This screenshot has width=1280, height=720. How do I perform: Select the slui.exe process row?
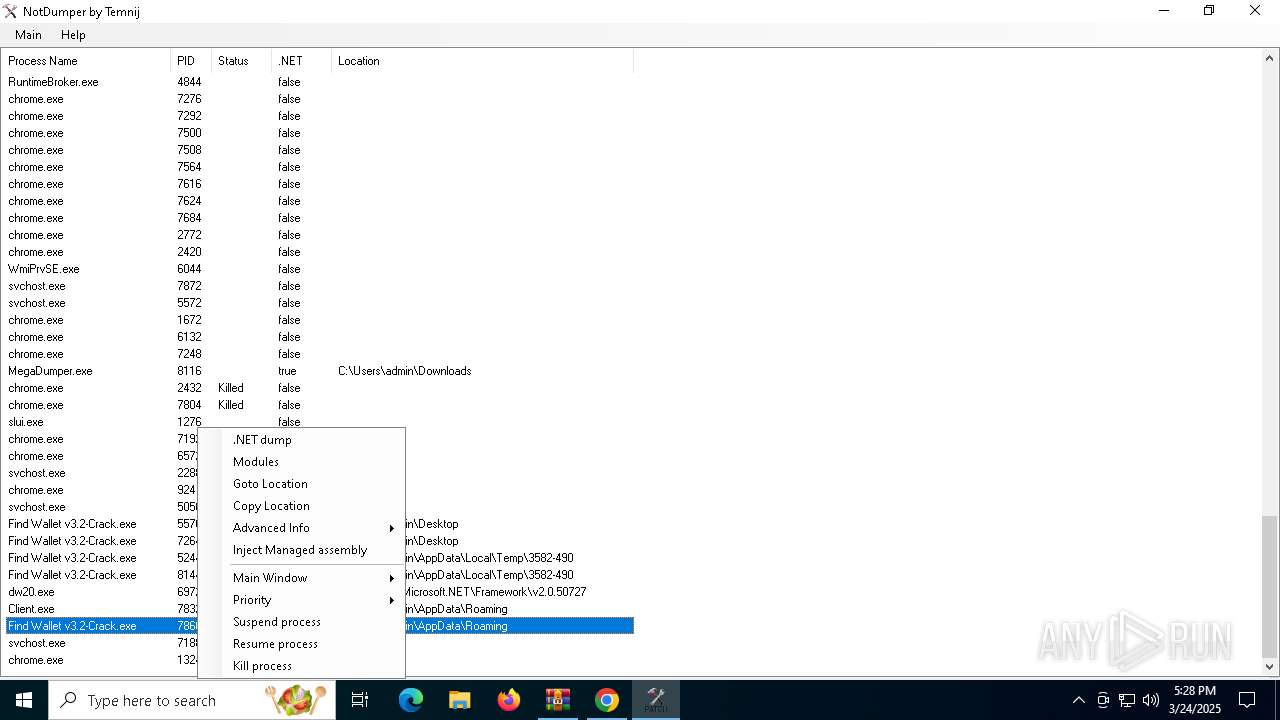coord(318,422)
